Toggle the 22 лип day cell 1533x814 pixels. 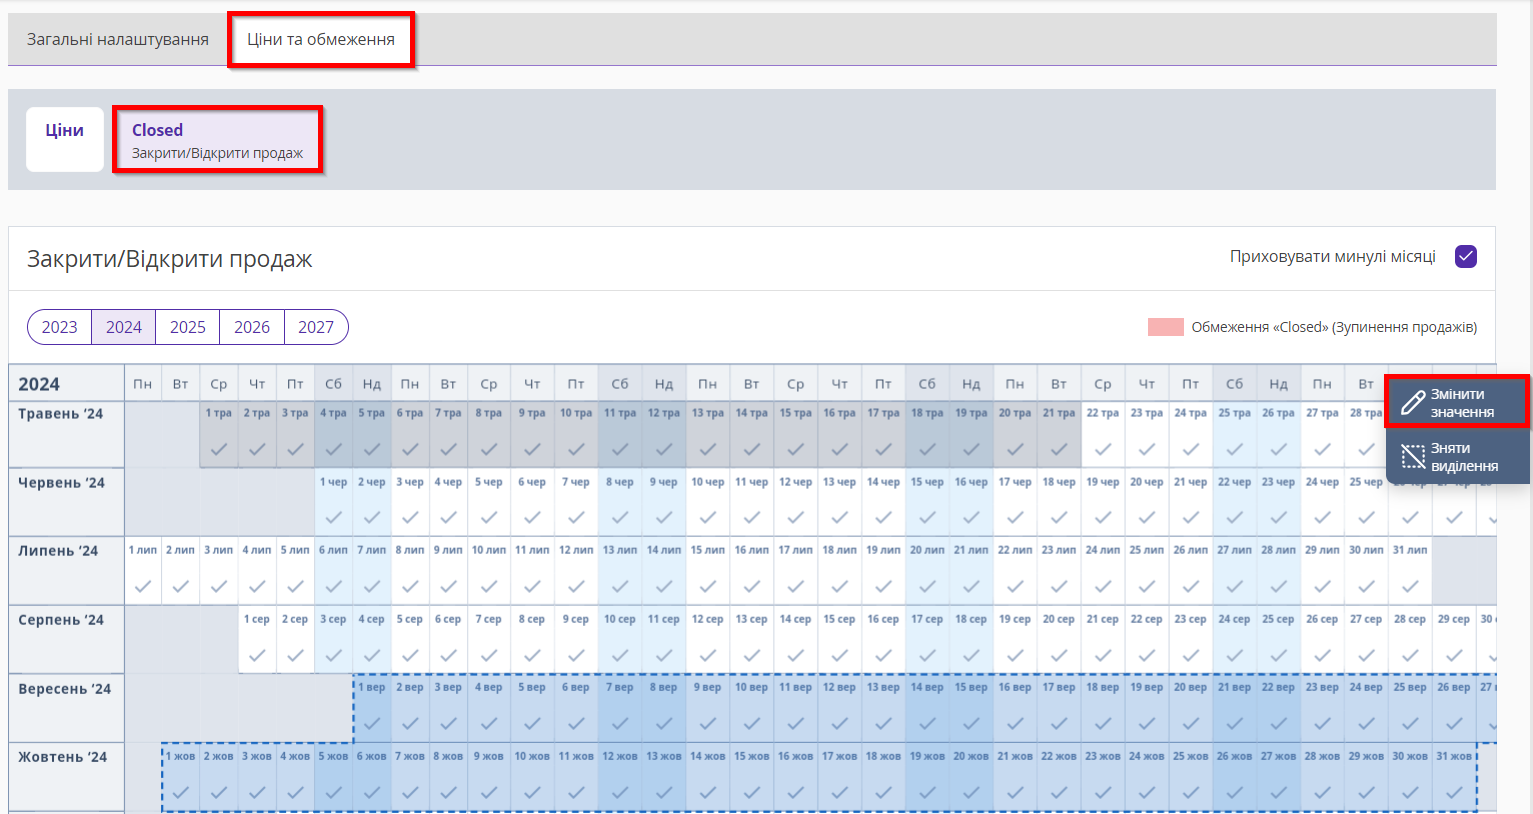click(1015, 571)
